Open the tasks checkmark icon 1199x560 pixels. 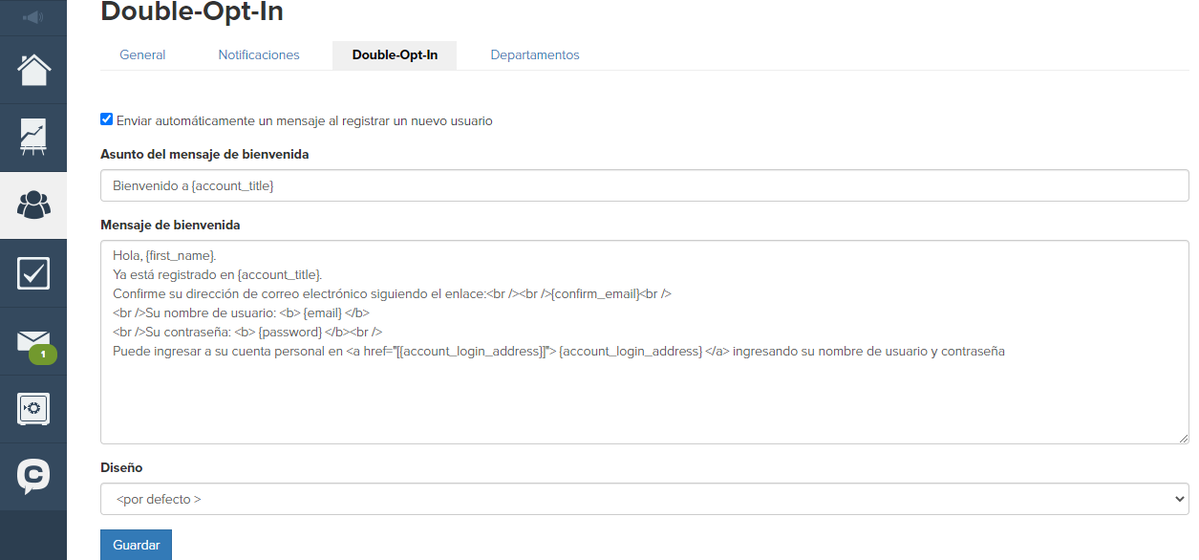click(x=34, y=273)
